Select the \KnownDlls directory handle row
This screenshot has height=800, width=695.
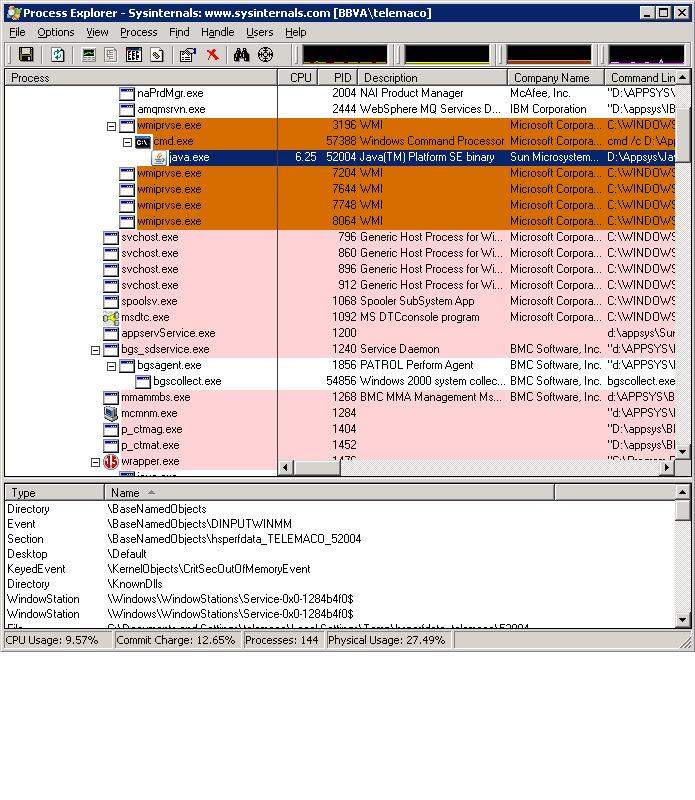340,584
